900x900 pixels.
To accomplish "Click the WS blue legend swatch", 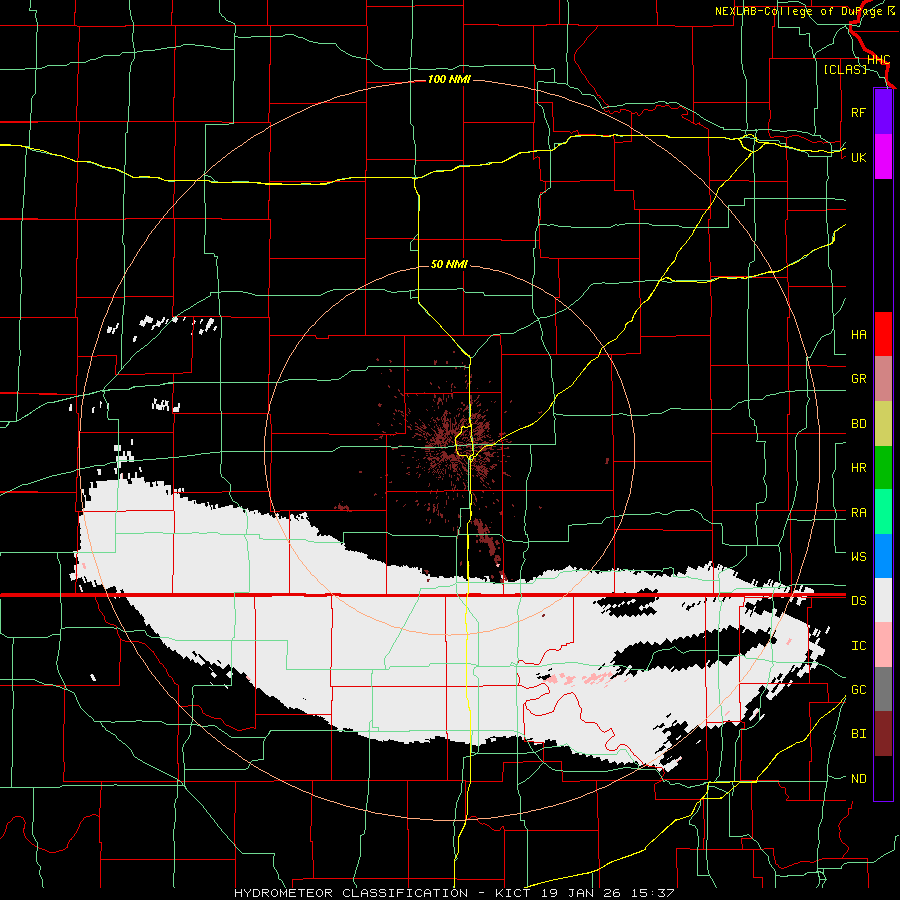I will (883, 556).
